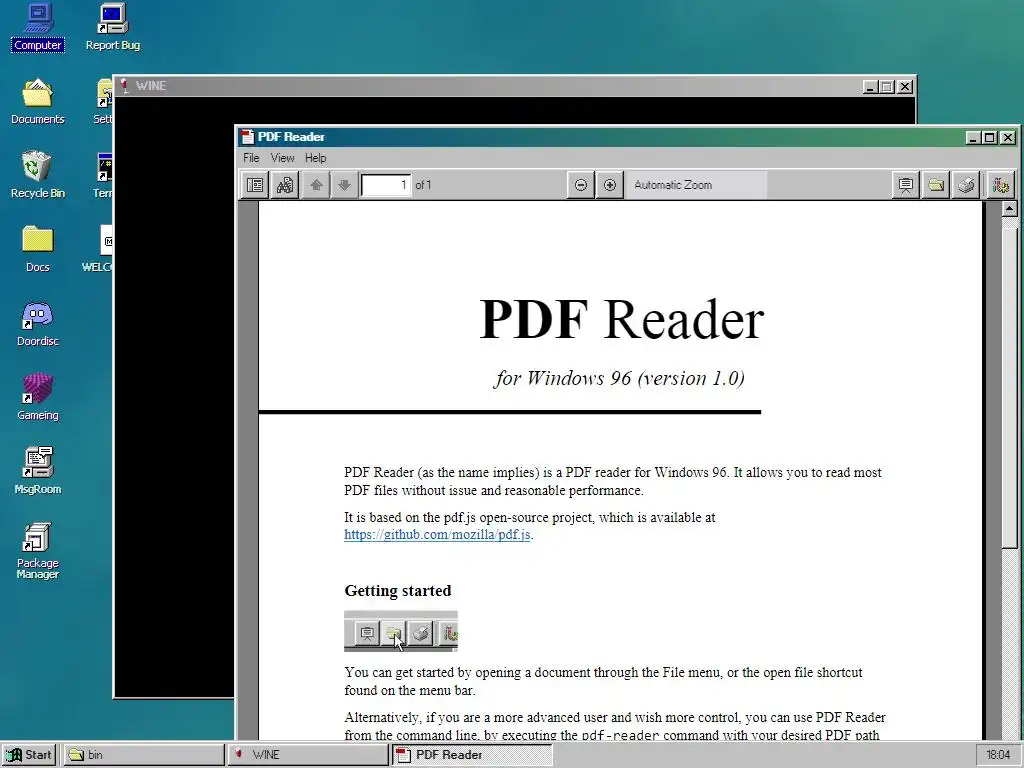The width and height of the screenshot is (1024, 768).
Task: Click the WINE window title icon
Action: (x=124, y=86)
